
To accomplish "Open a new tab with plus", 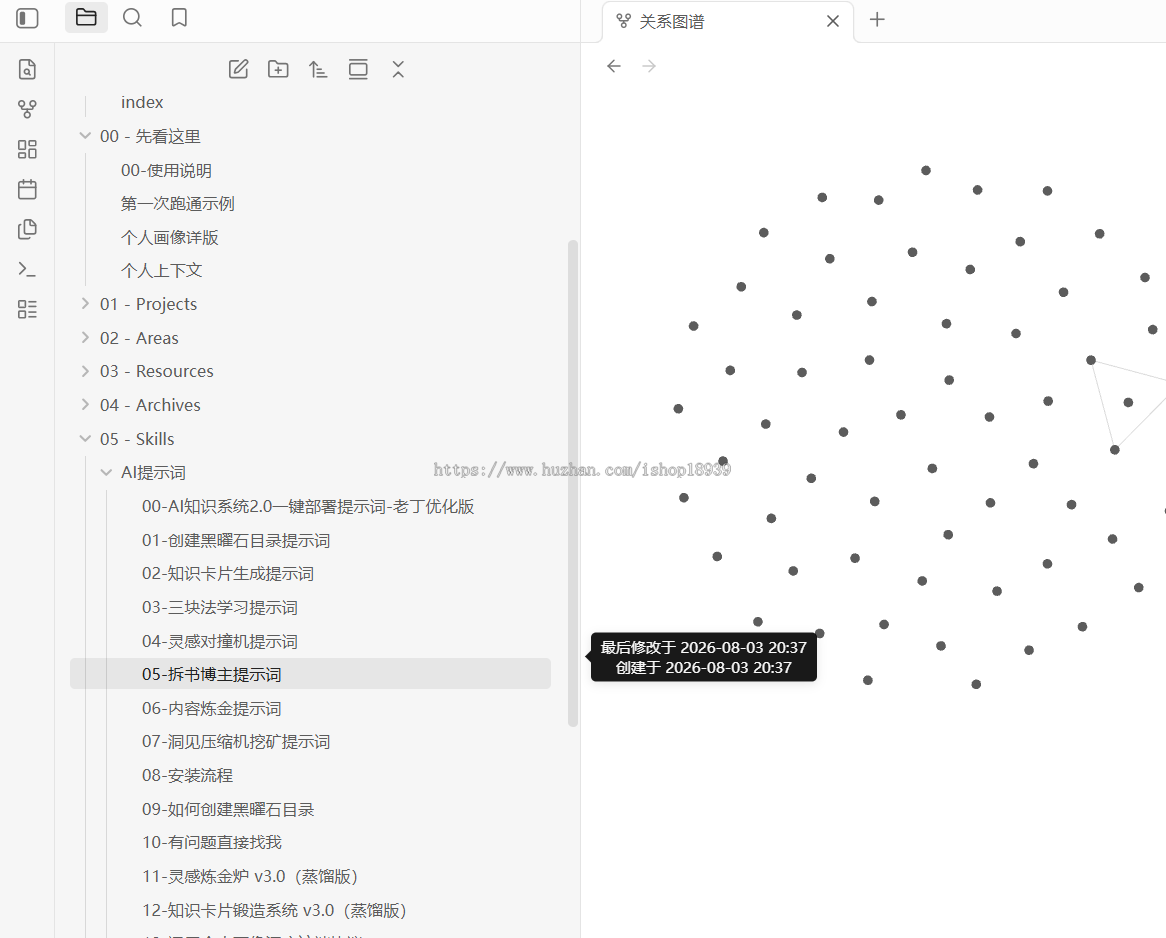I will coord(877,19).
